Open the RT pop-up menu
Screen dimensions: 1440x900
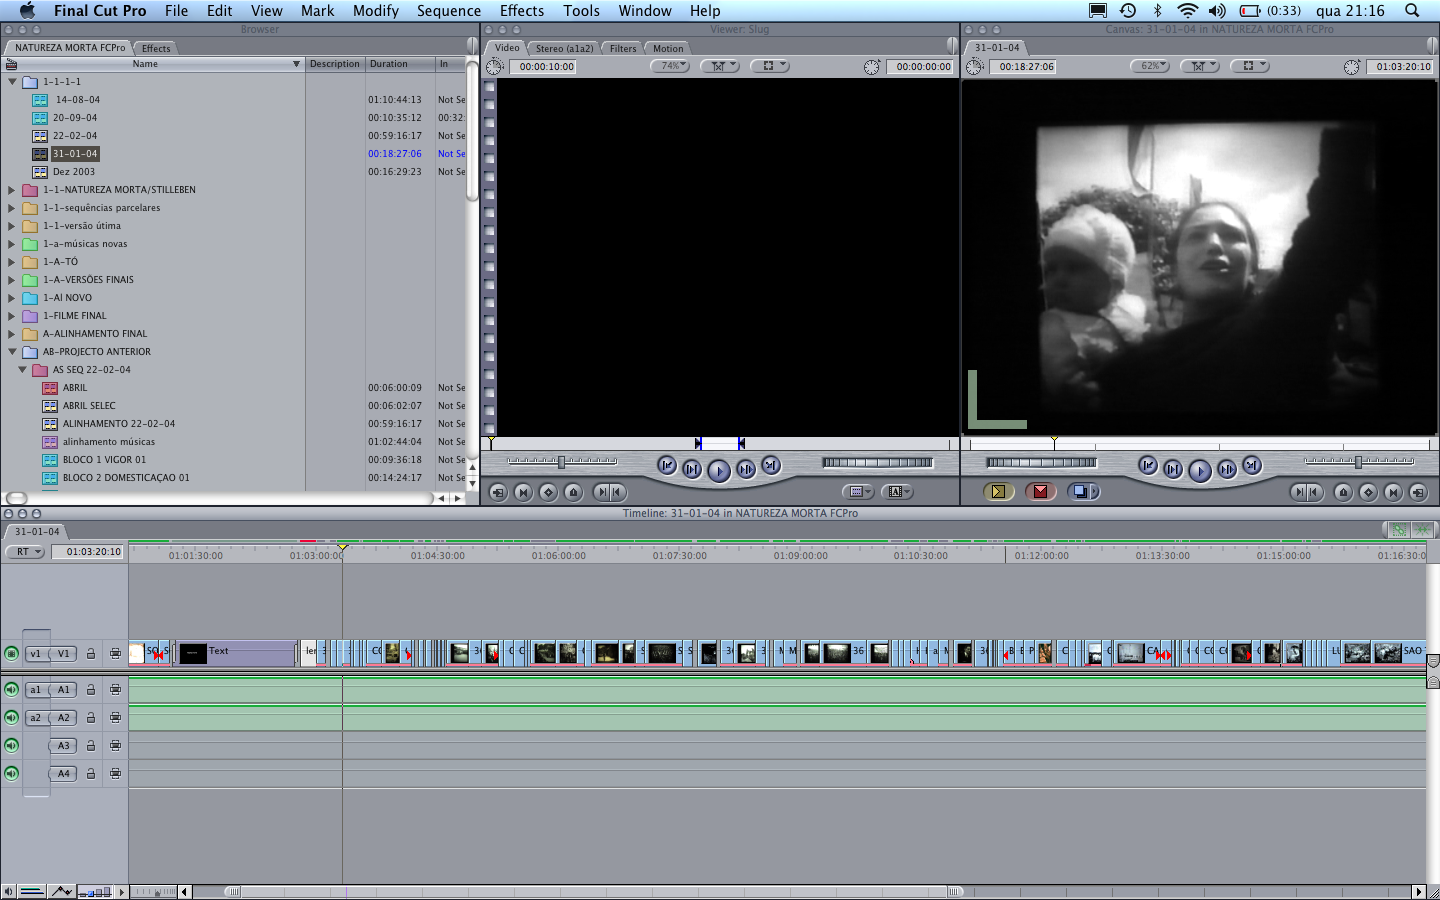click(25, 551)
